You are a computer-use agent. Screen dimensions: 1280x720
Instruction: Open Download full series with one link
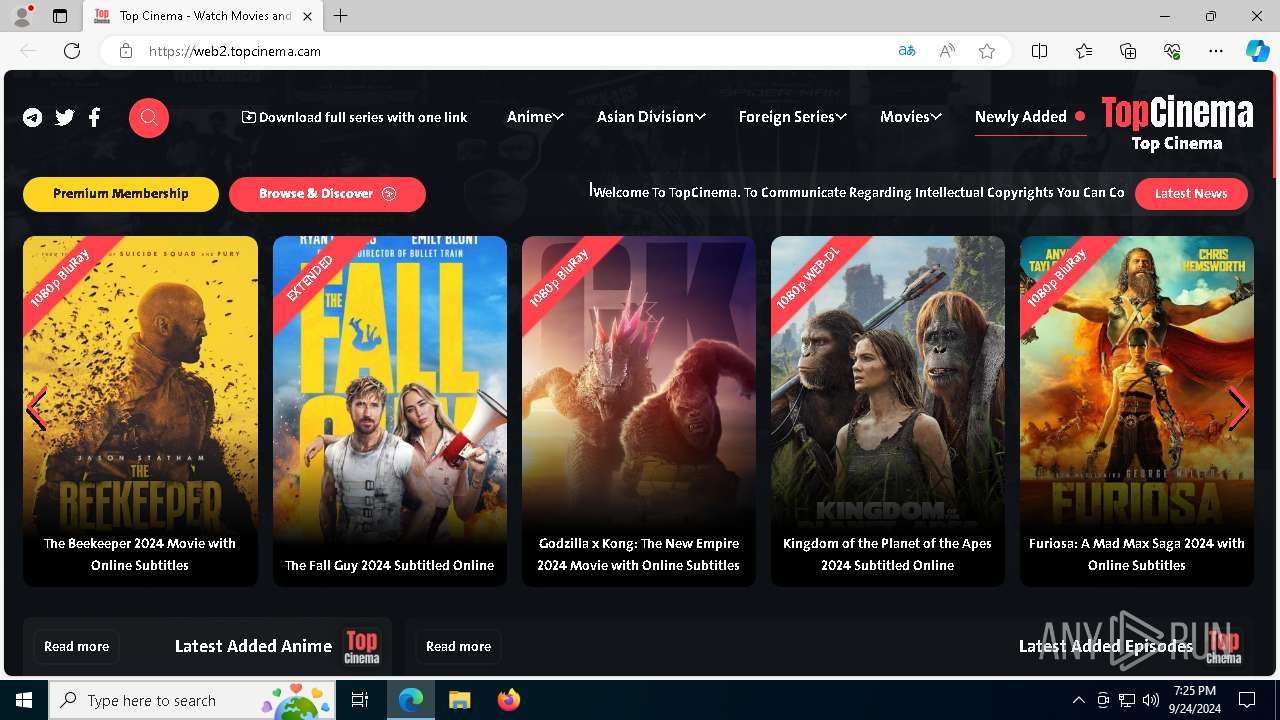click(x=355, y=117)
